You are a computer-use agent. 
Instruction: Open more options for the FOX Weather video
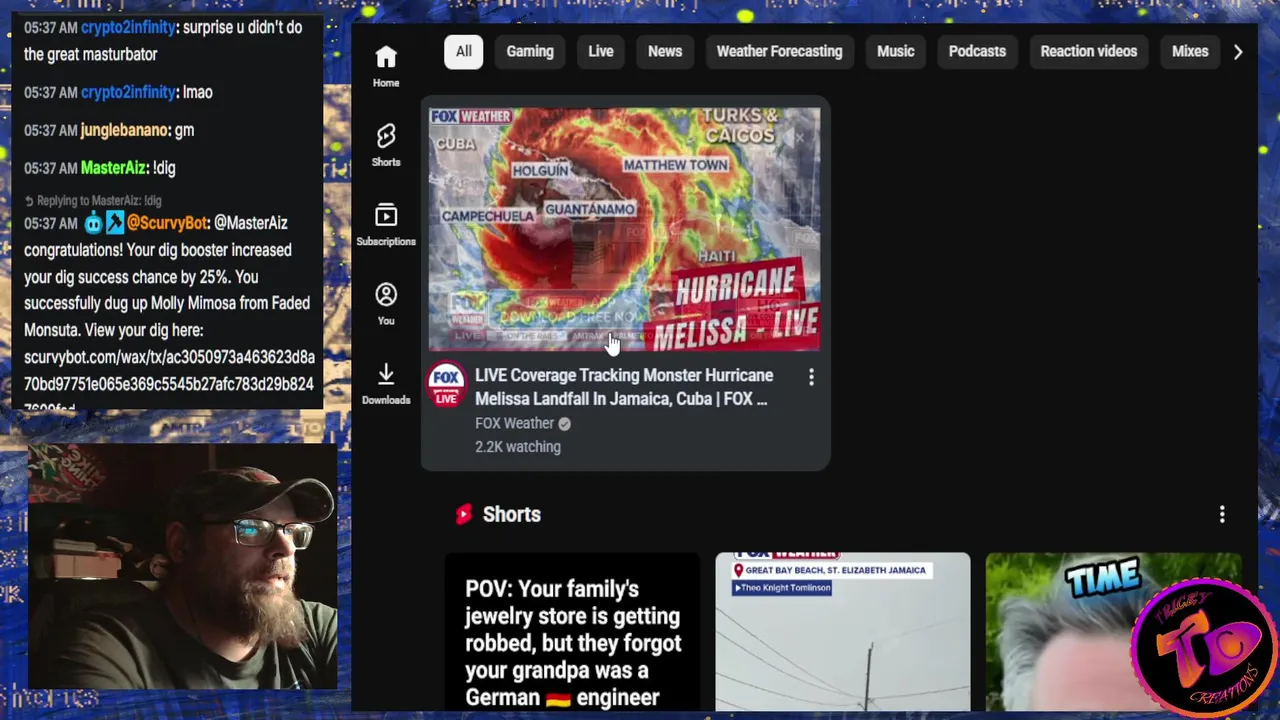[x=811, y=377]
